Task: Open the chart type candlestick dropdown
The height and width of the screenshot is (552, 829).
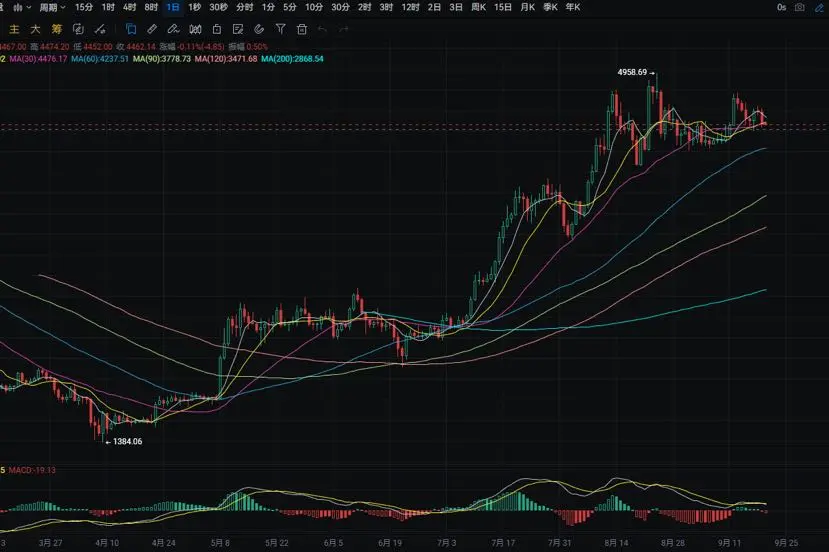Action: click(22, 7)
